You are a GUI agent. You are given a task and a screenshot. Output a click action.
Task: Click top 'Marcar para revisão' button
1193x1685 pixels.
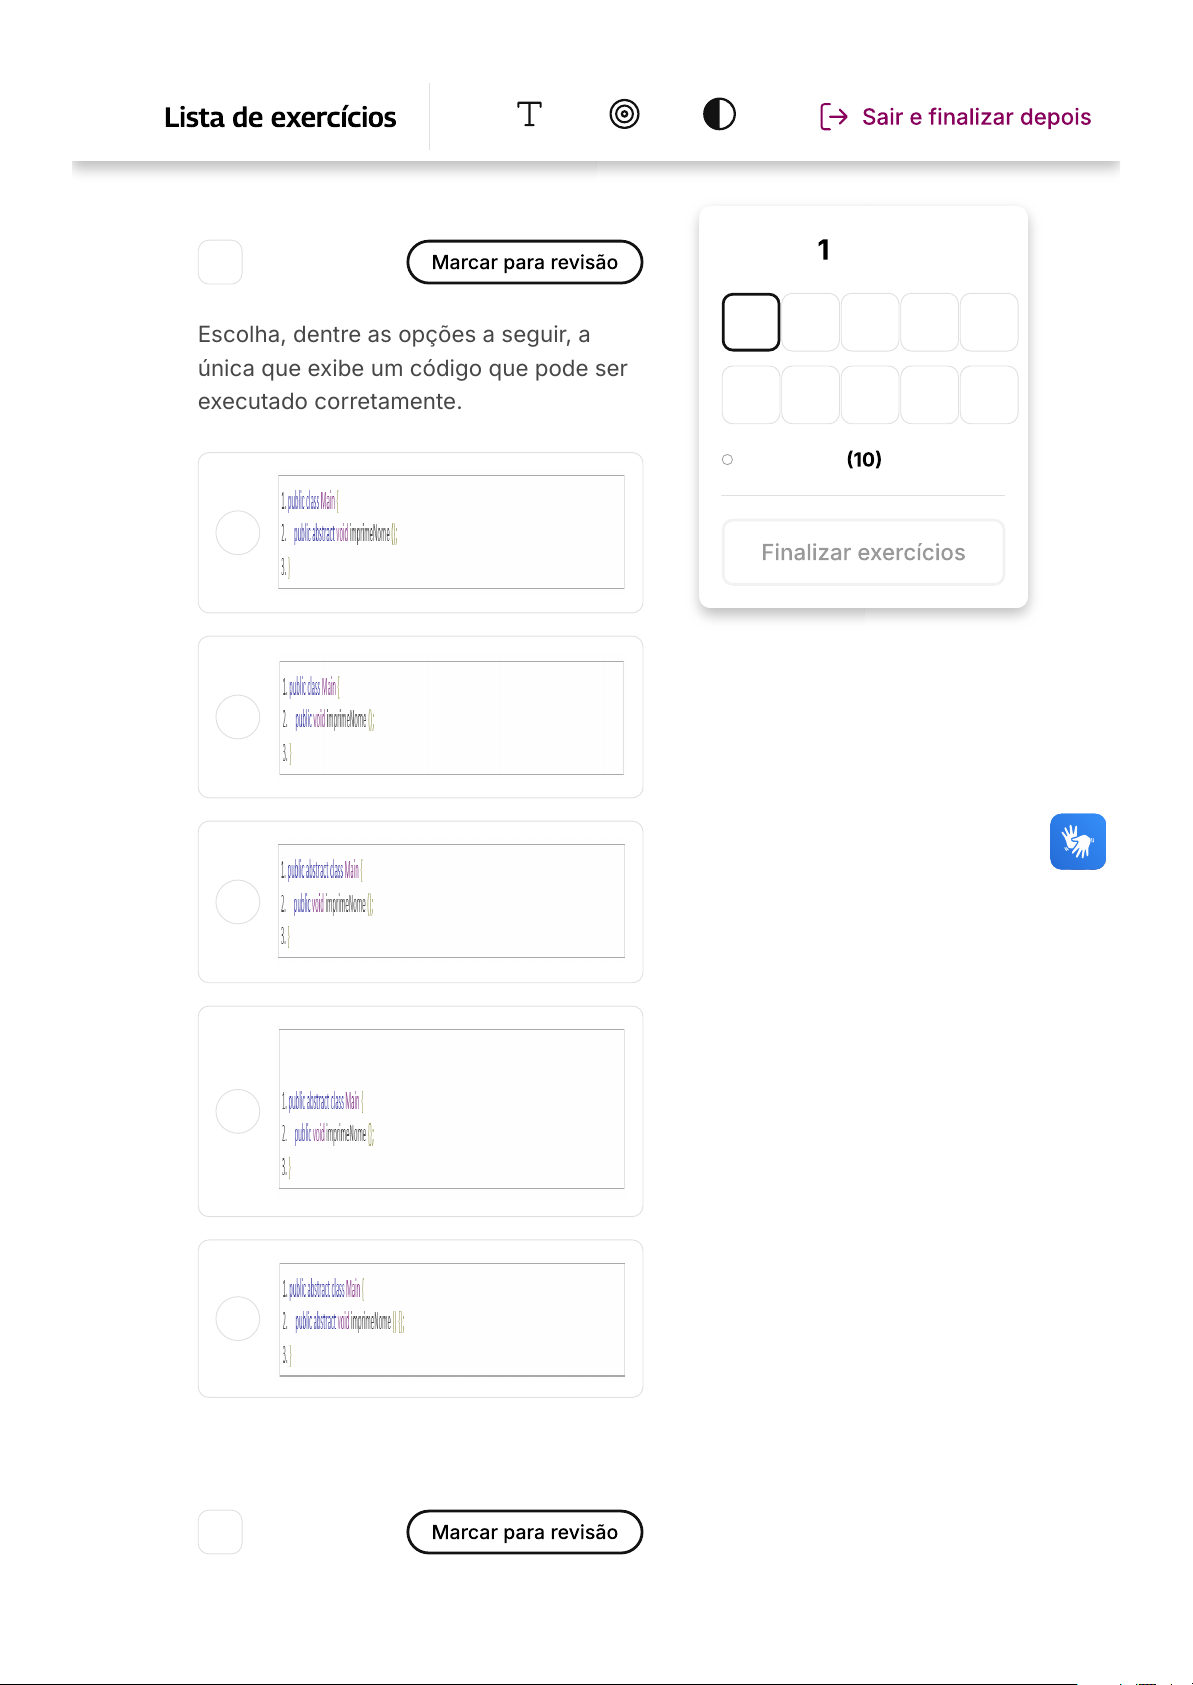(524, 262)
